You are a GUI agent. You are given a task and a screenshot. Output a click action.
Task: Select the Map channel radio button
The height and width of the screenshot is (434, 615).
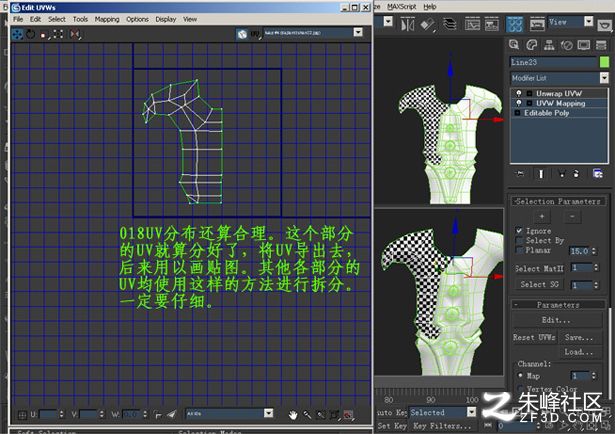coord(520,376)
